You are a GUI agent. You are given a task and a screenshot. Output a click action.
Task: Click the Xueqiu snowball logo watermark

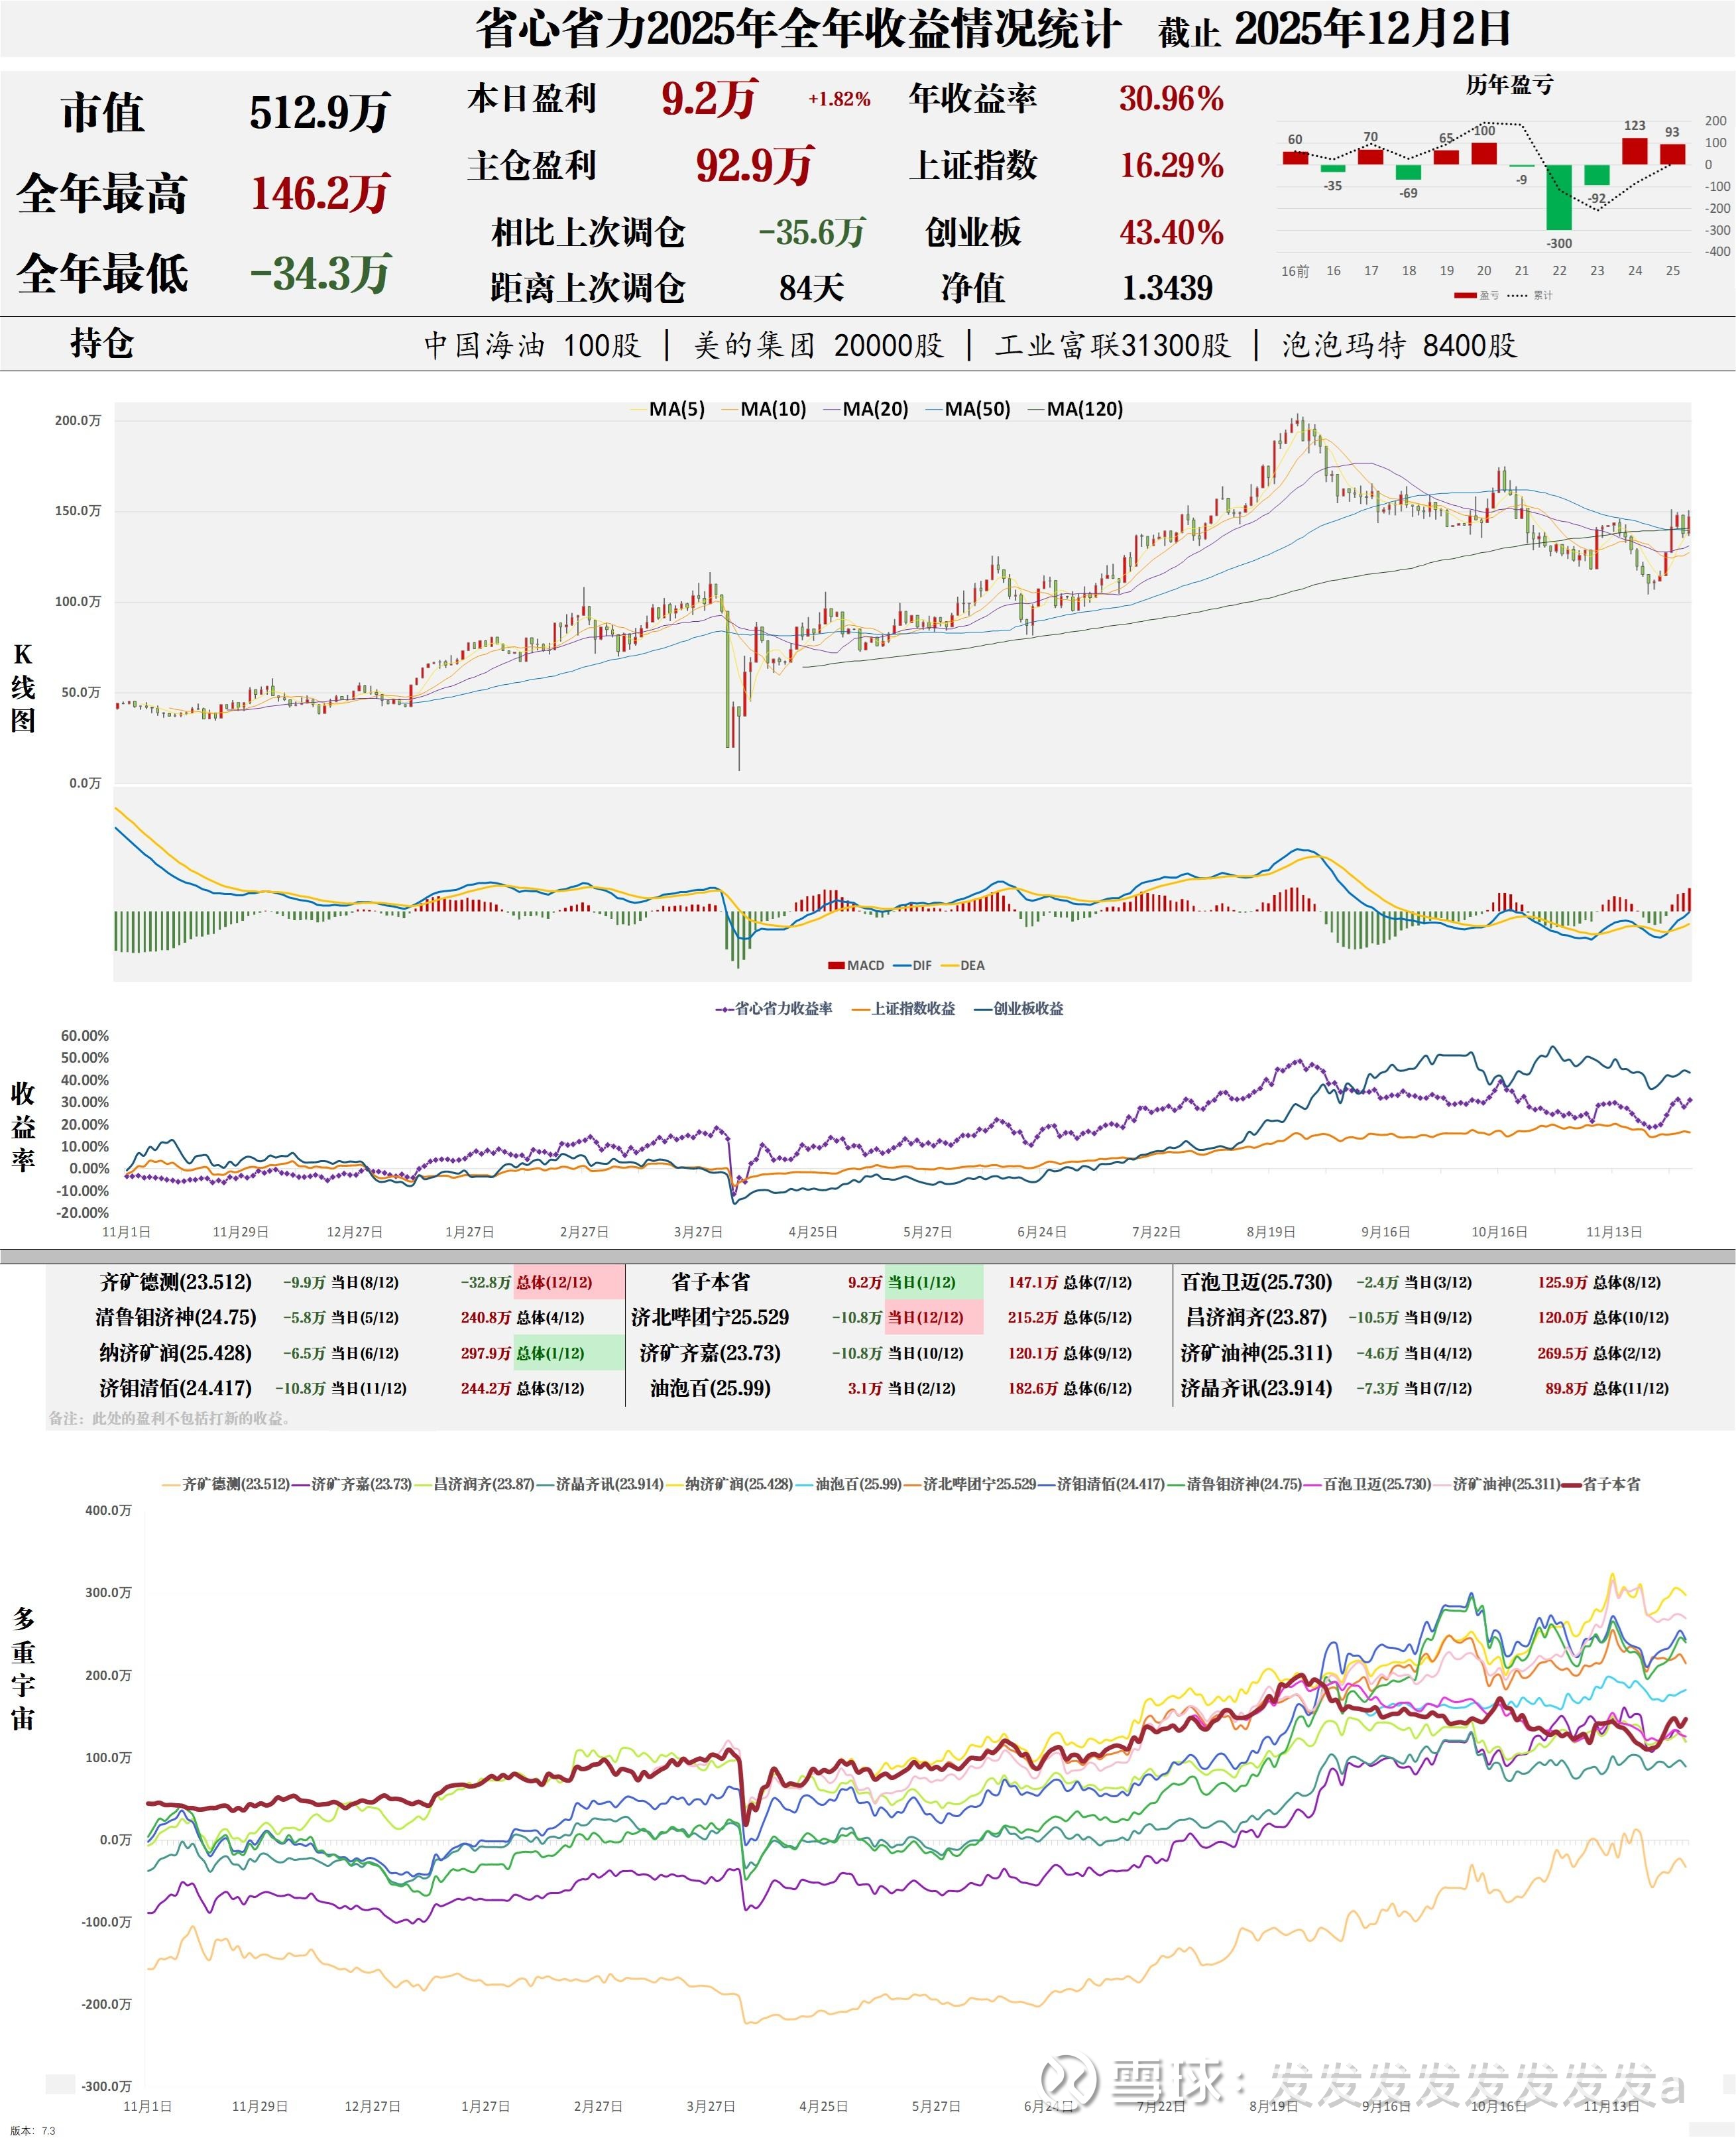point(1068,2082)
